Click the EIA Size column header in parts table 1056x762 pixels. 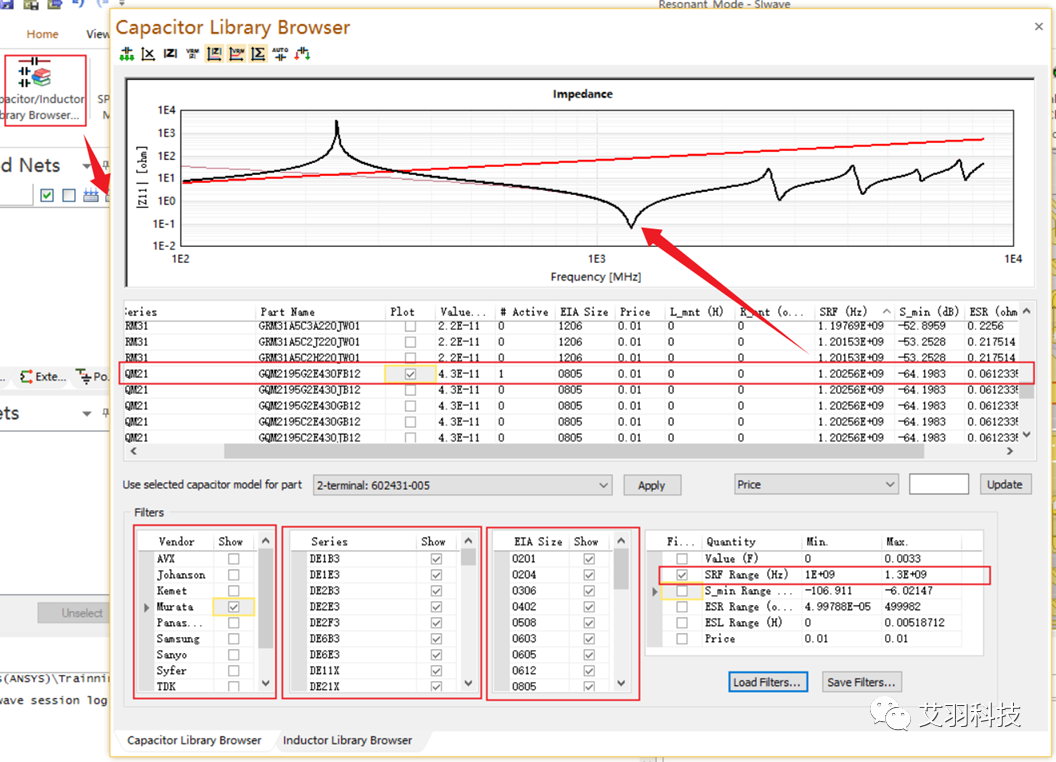pos(584,312)
